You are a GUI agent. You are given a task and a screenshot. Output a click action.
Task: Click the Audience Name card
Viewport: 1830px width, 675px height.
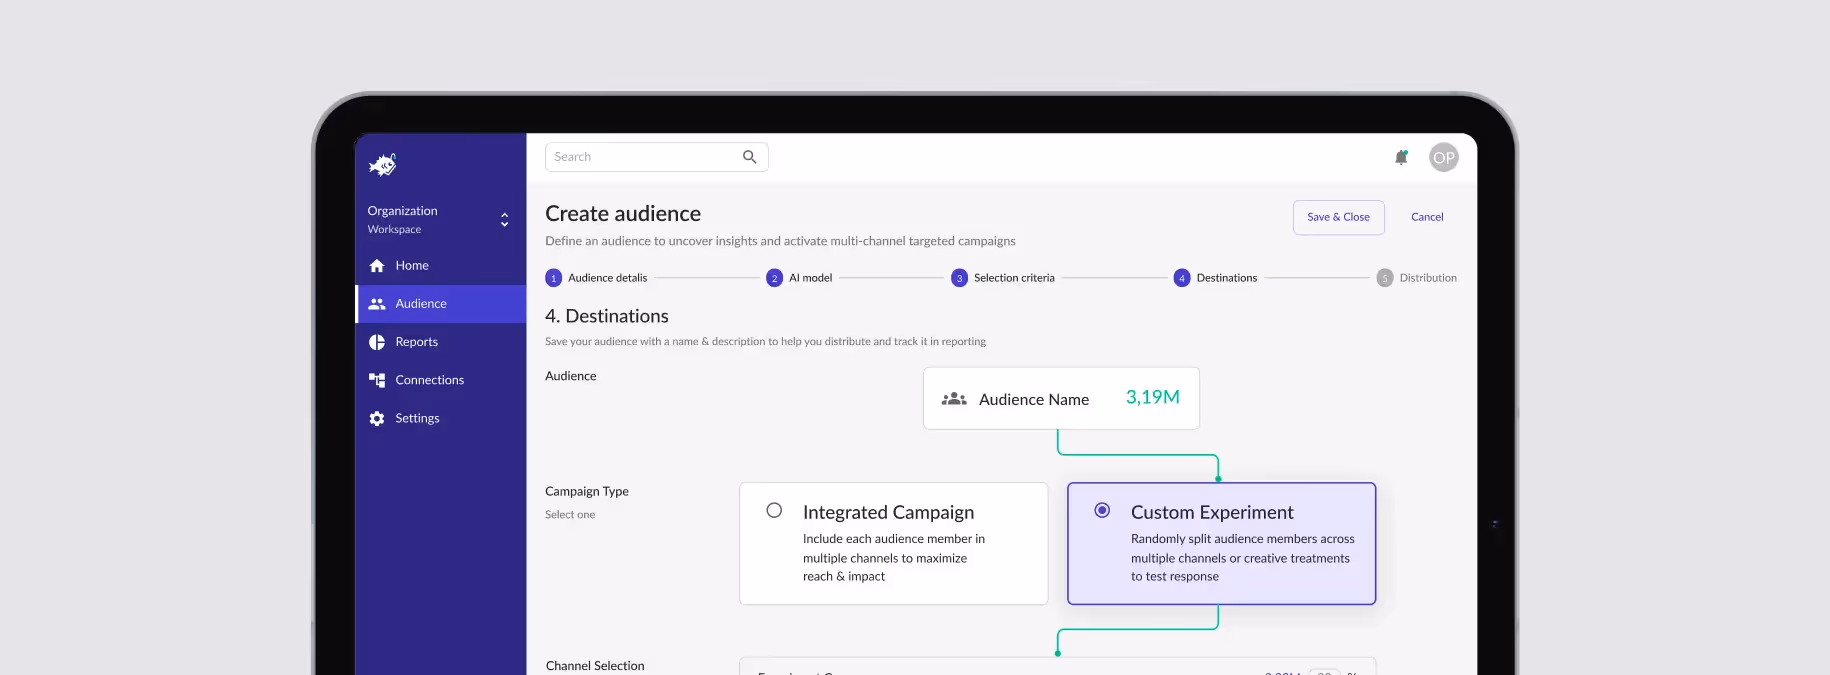(1061, 398)
